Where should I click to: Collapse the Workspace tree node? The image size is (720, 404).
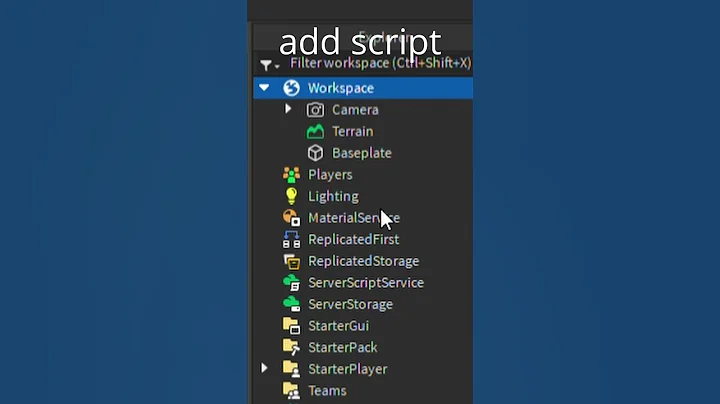pyautogui.click(x=264, y=87)
